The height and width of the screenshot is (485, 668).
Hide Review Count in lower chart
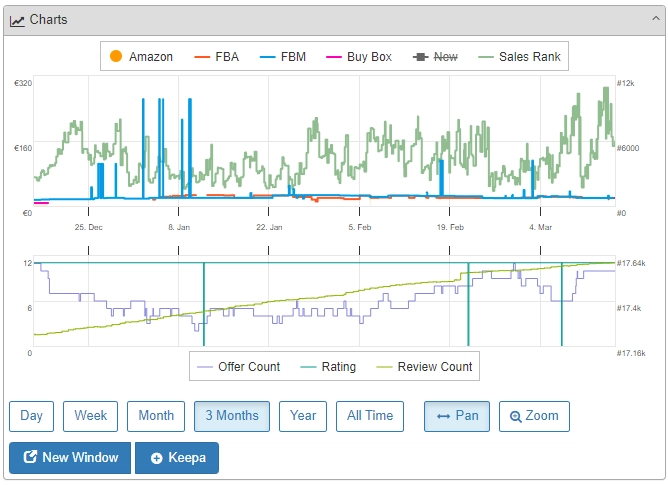[x=423, y=367]
